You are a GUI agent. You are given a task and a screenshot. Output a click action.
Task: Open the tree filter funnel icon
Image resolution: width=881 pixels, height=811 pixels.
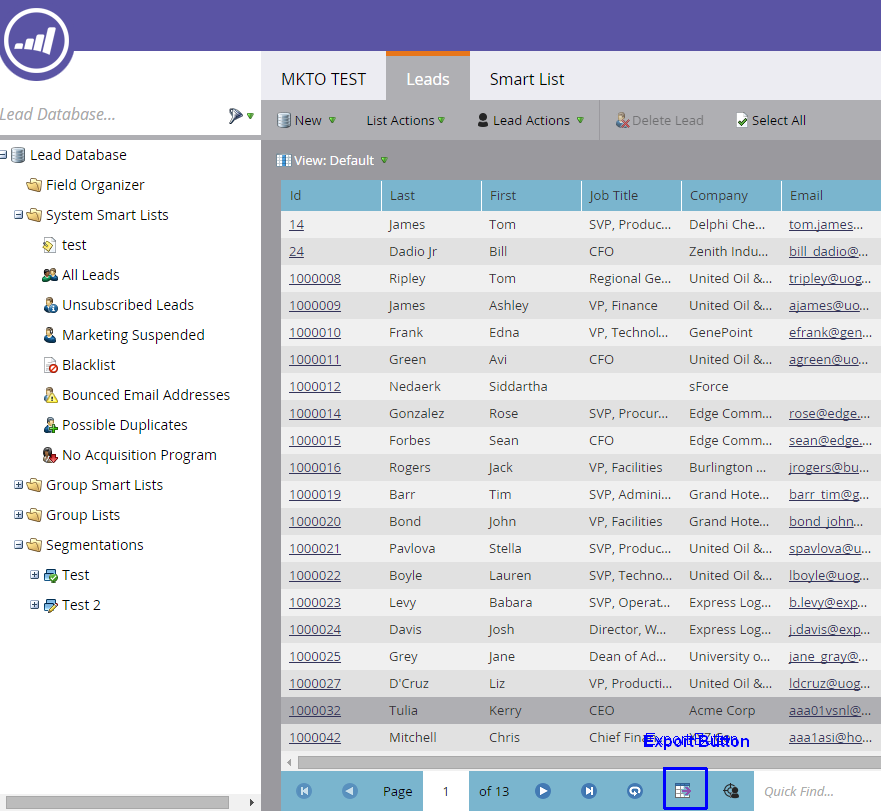(236, 115)
